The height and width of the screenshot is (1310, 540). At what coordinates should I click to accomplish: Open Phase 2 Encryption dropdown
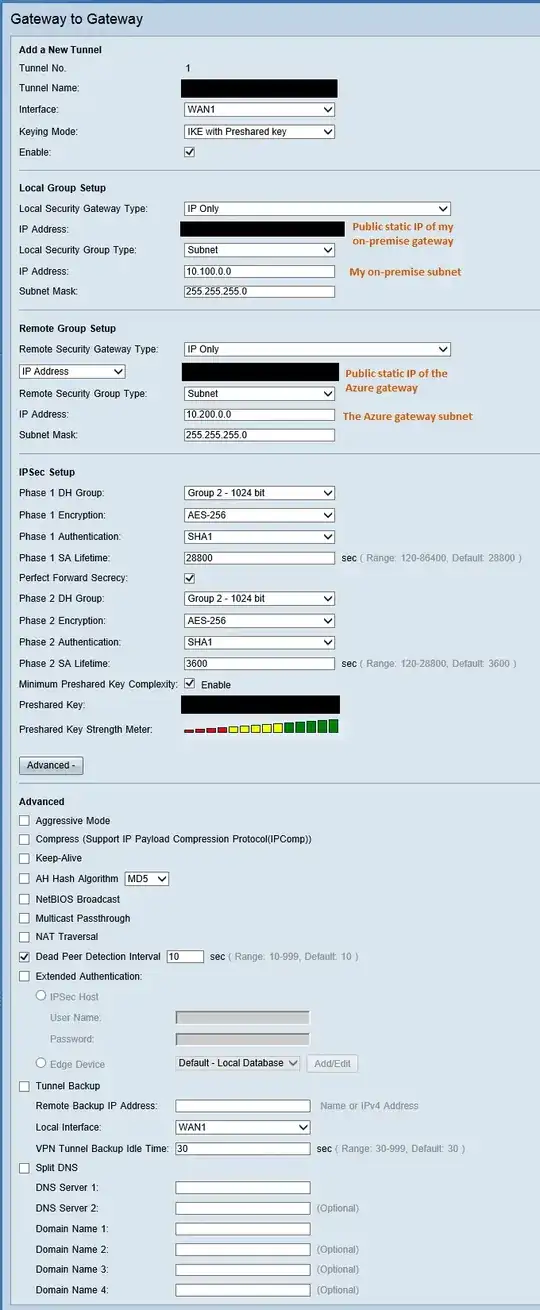(x=259, y=621)
